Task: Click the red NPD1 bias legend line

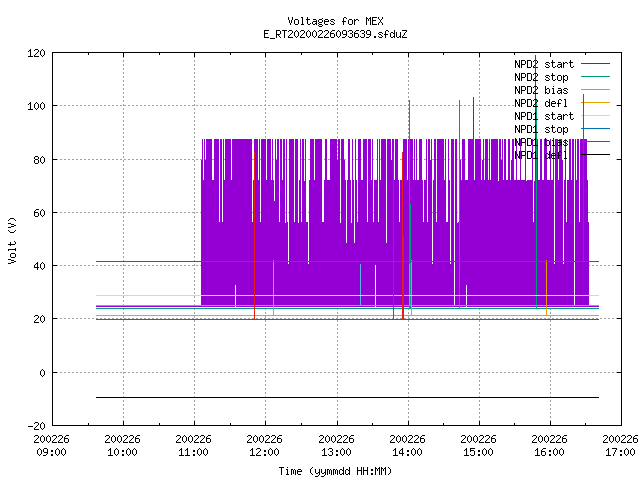Action: [x=595, y=142]
